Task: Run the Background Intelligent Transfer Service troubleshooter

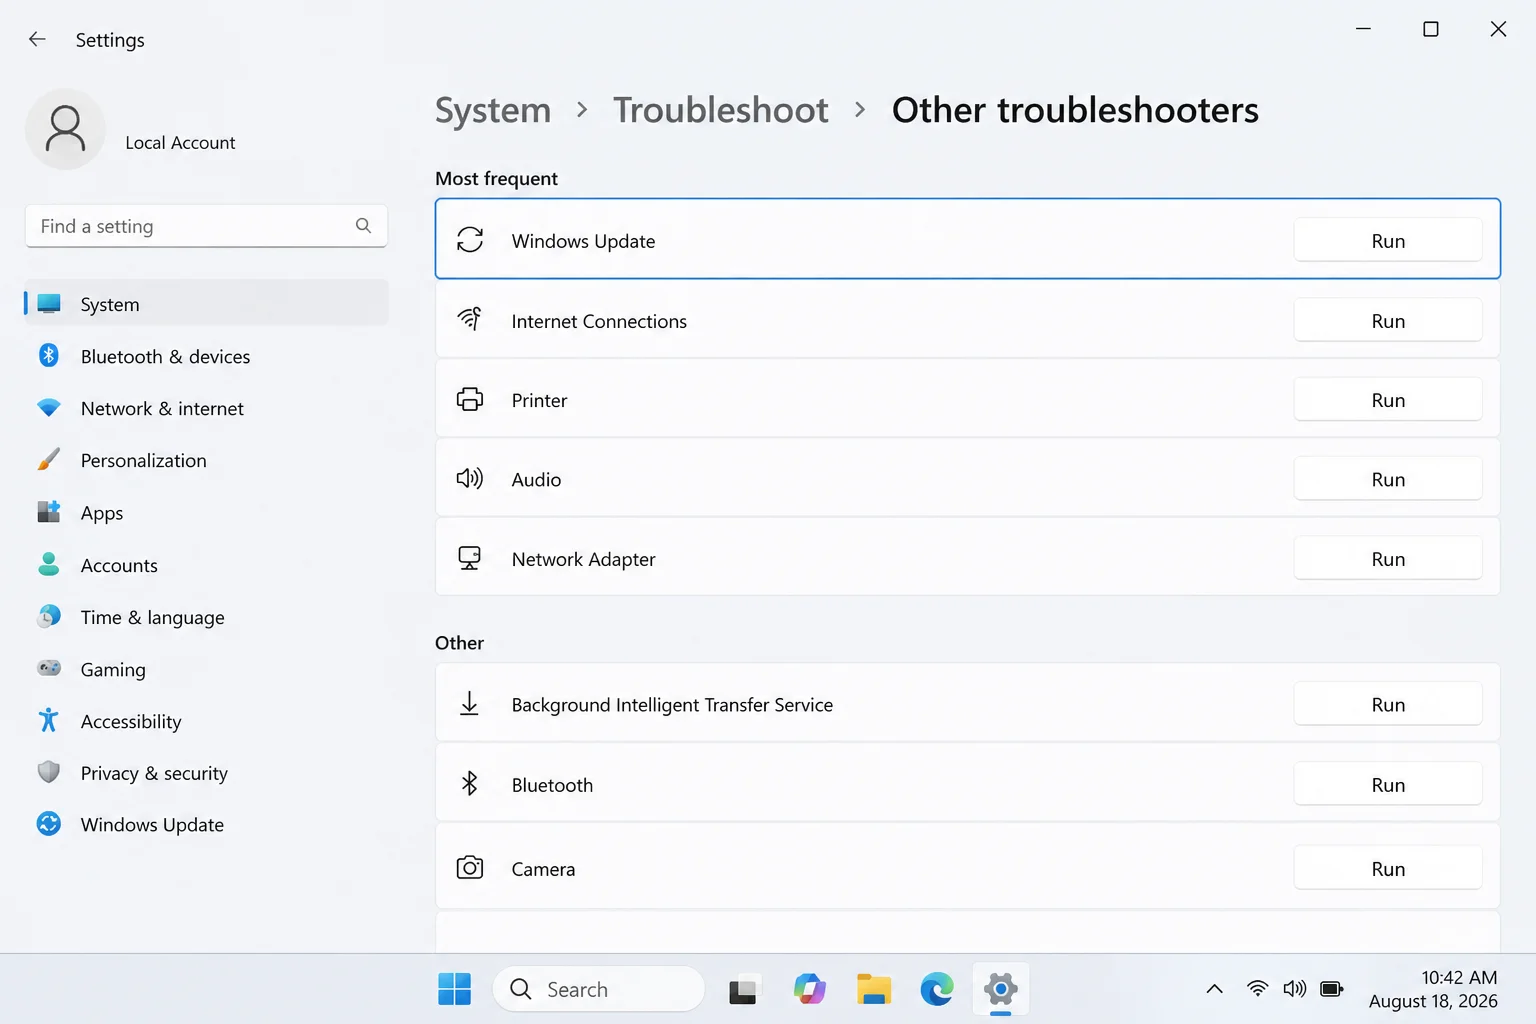Action: [x=1388, y=704]
